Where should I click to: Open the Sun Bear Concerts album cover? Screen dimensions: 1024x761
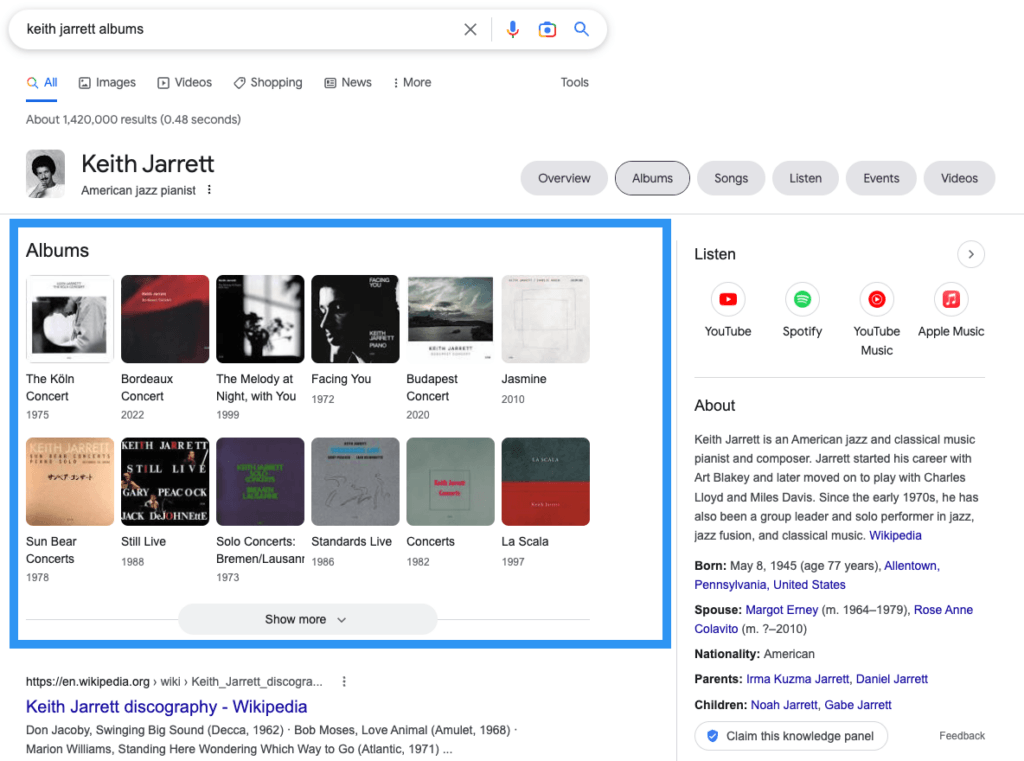click(x=70, y=481)
